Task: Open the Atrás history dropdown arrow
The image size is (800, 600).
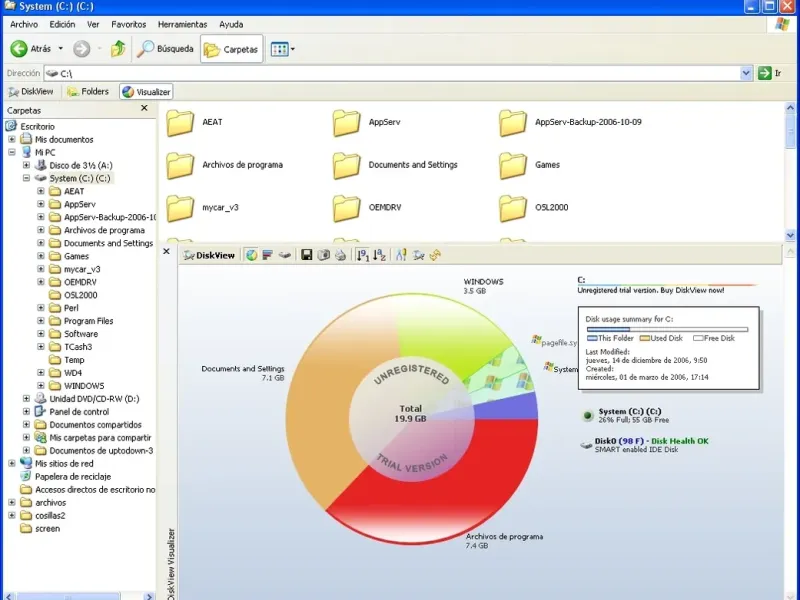Action: click(61, 49)
